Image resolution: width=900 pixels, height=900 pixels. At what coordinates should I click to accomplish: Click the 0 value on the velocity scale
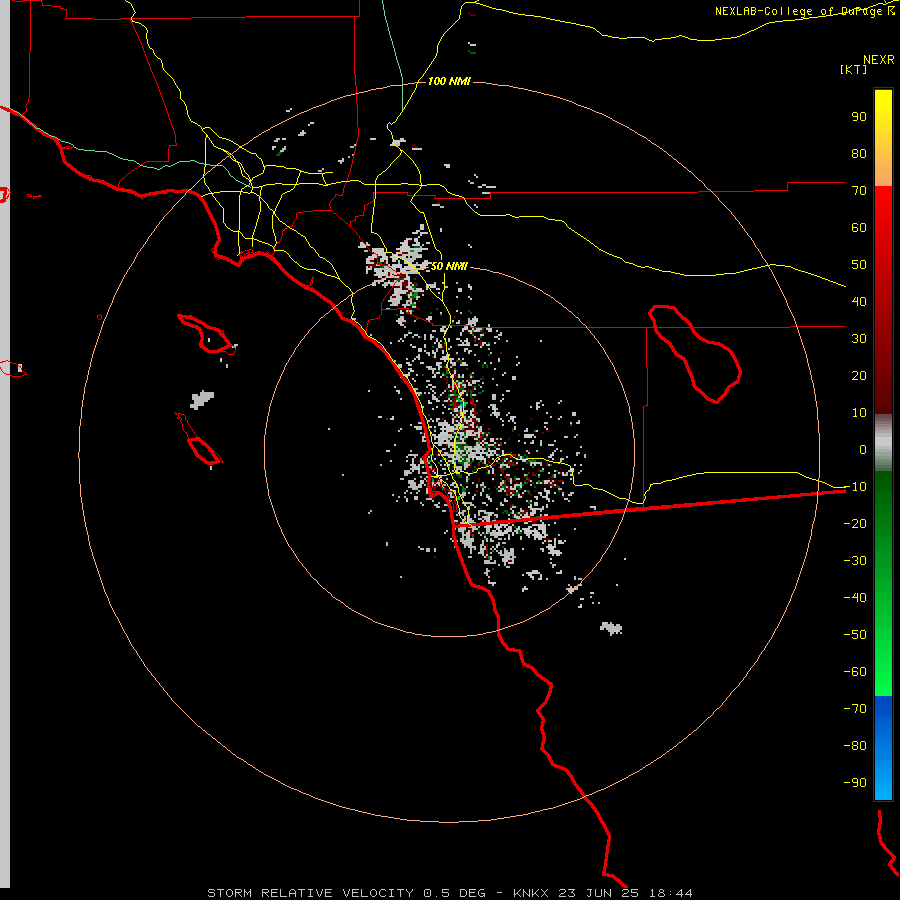(x=863, y=450)
